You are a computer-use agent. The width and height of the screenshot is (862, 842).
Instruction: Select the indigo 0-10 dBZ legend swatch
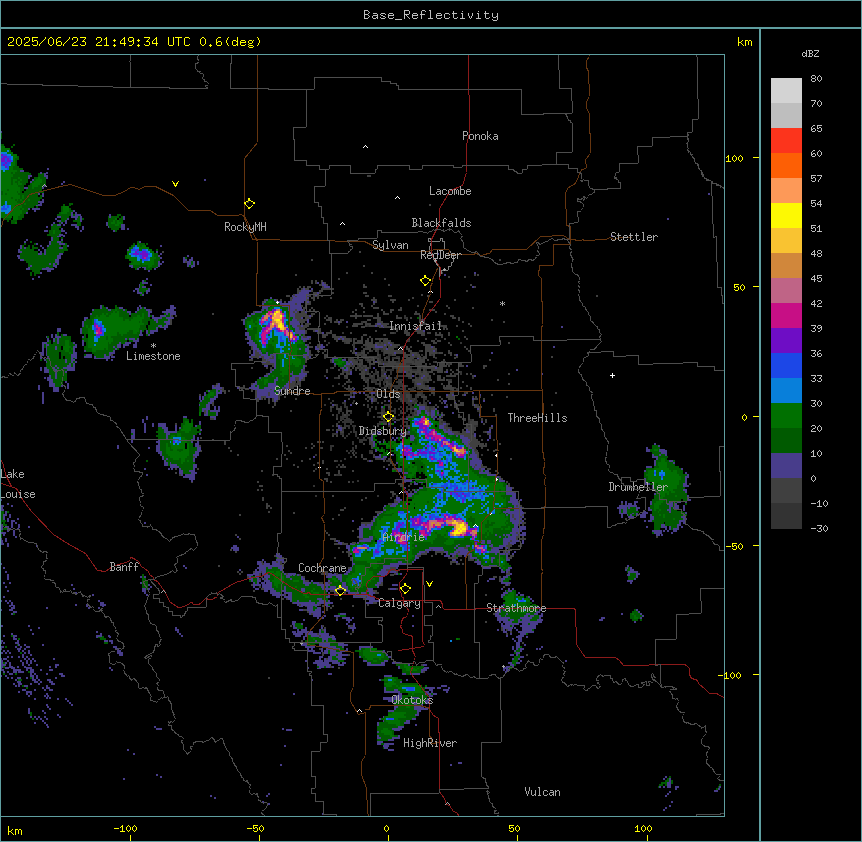pos(786,466)
